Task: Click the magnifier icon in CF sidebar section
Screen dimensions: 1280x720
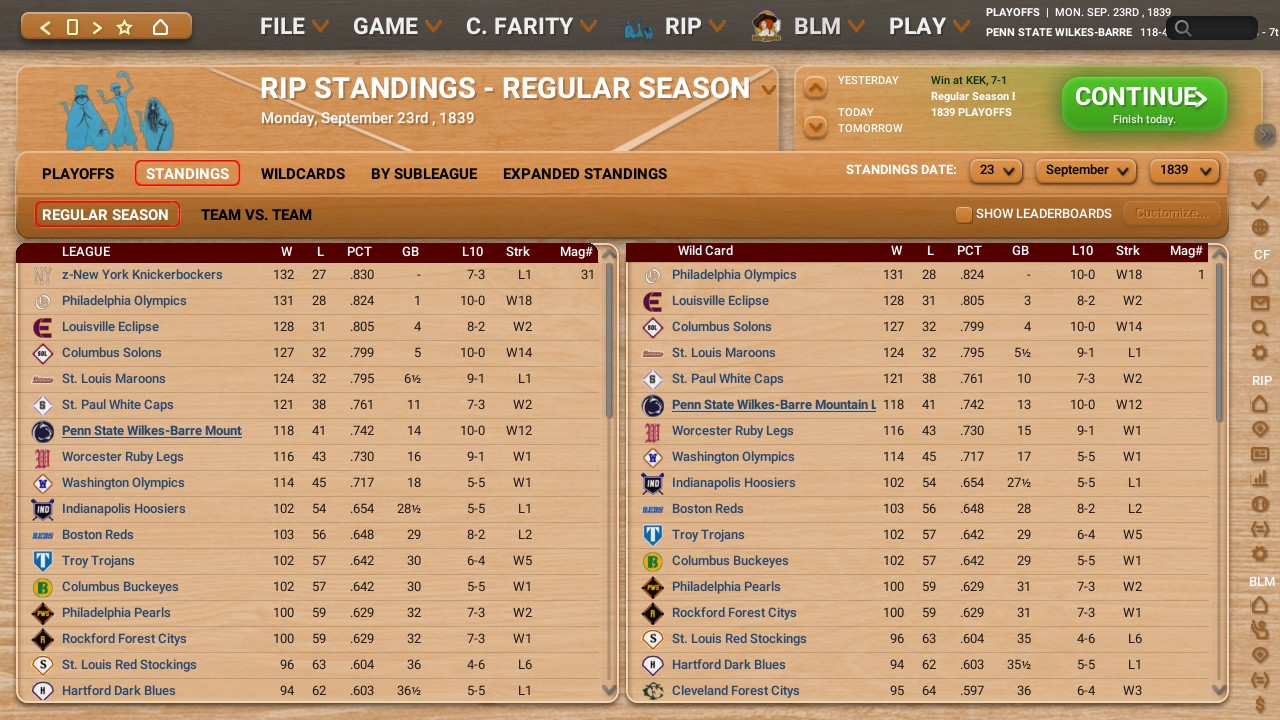Action: [1260, 328]
